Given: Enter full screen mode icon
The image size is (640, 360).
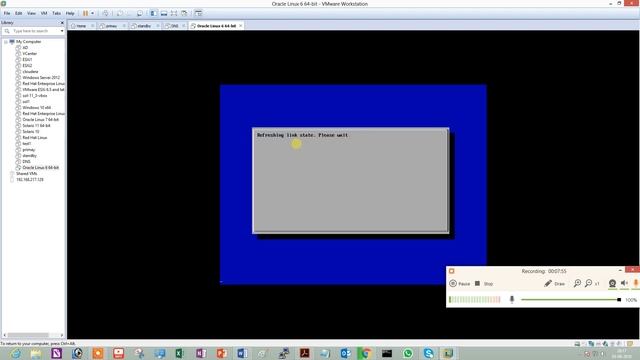Looking at the screenshot, I should pyautogui.click(x=174, y=13).
